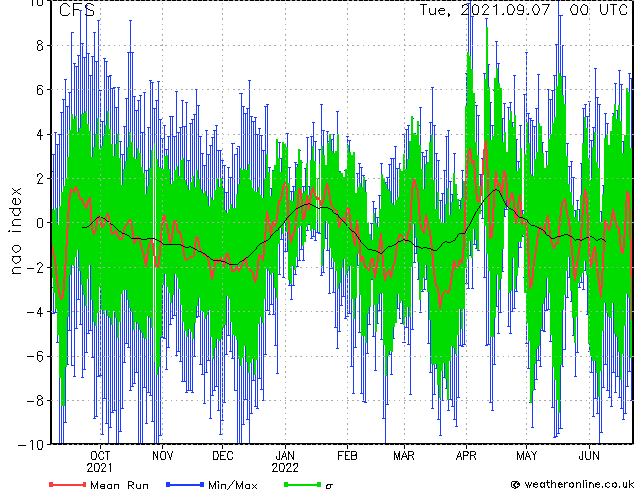Select the NOV axis label
This screenshot has width=634, height=490.
coord(163,456)
